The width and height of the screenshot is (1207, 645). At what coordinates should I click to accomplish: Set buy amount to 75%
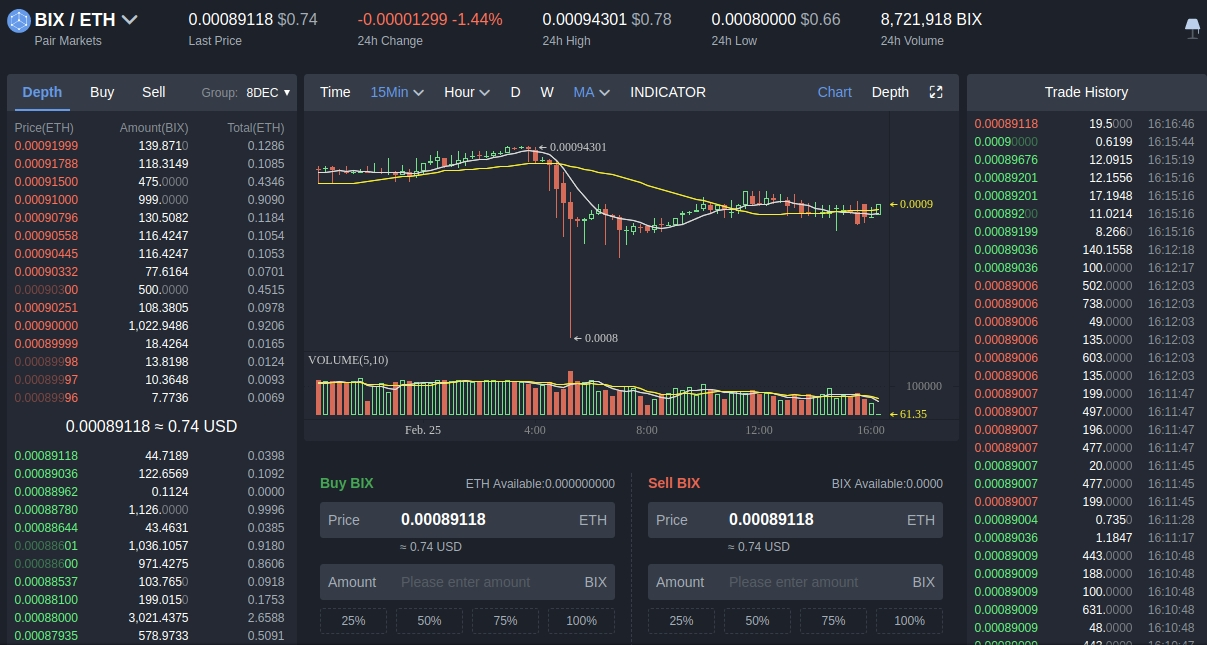click(x=505, y=621)
